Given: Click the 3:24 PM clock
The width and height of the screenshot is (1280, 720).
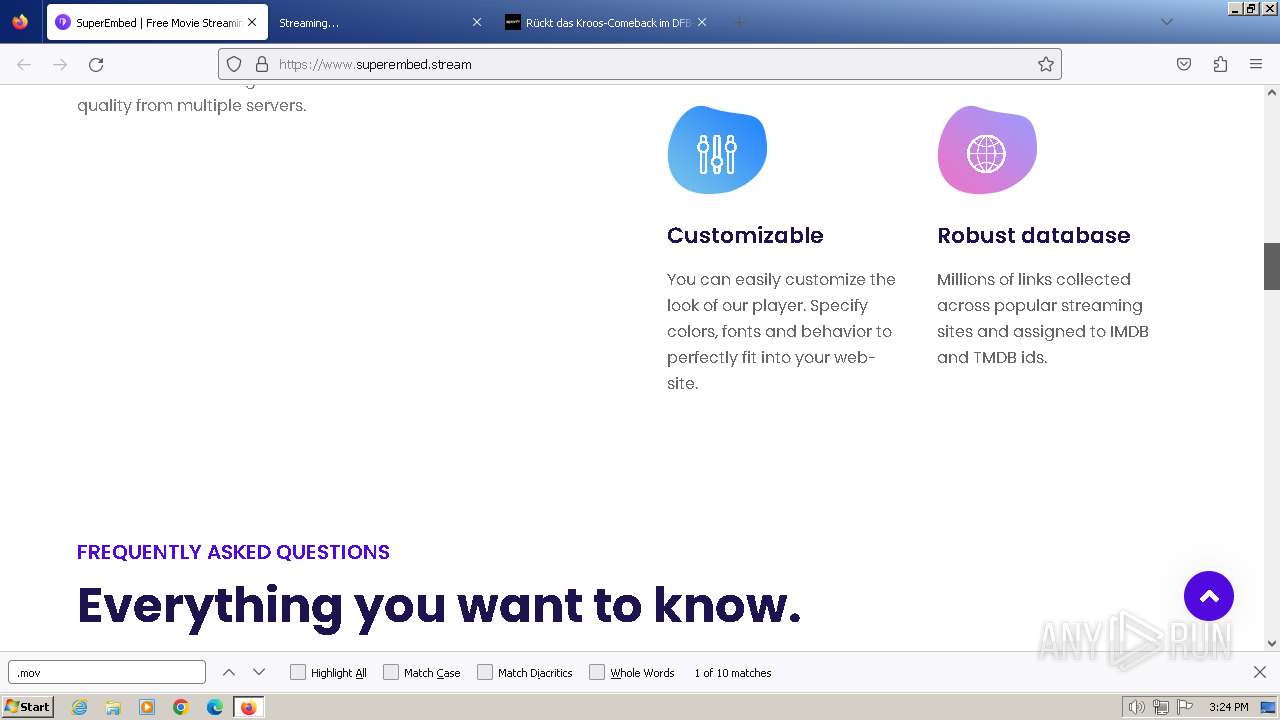Looking at the screenshot, I should tap(1228, 707).
